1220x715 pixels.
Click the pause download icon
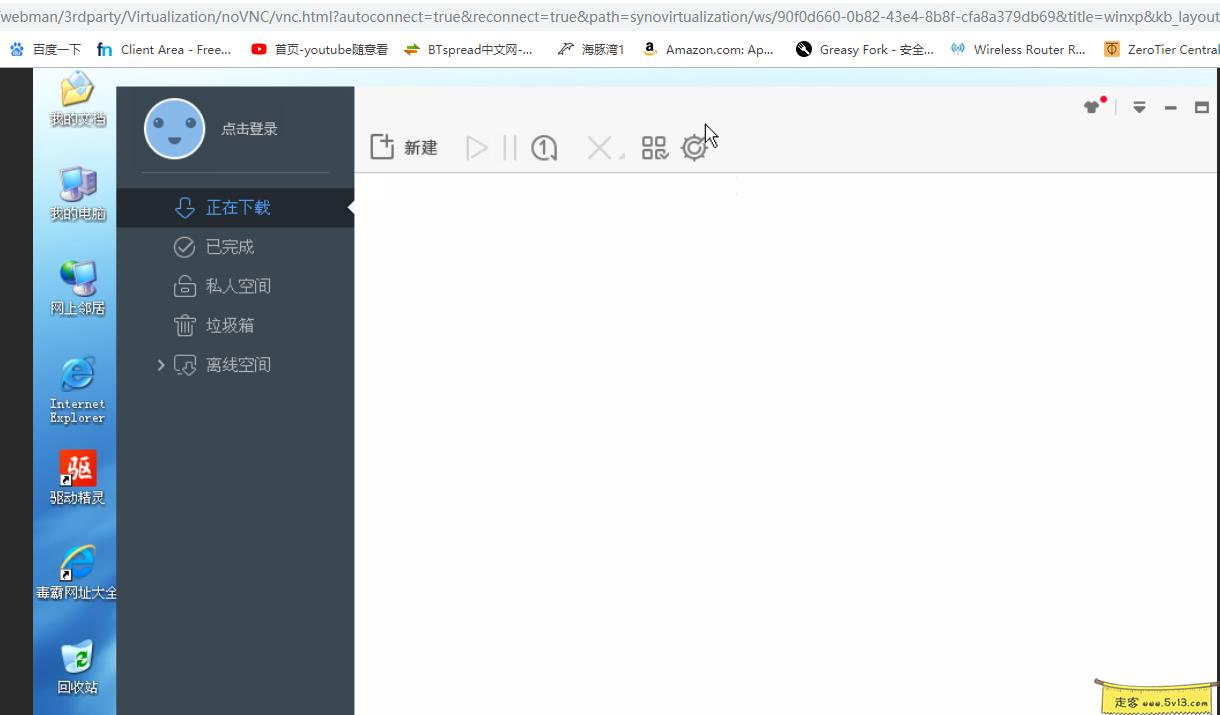pyautogui.click(x=510, y=148)
